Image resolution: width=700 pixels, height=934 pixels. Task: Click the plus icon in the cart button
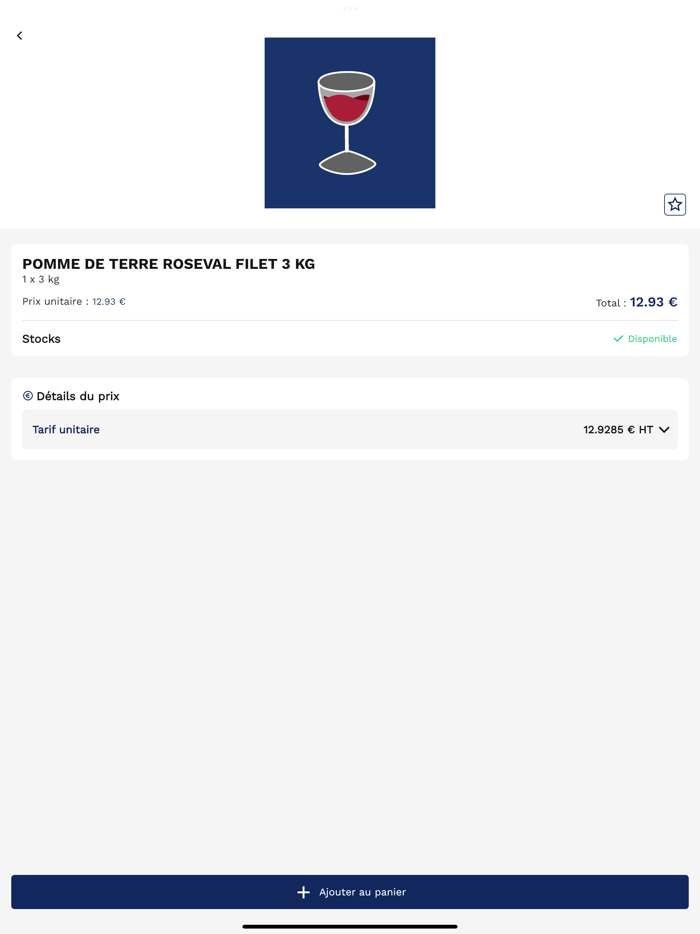click(303, 892)
